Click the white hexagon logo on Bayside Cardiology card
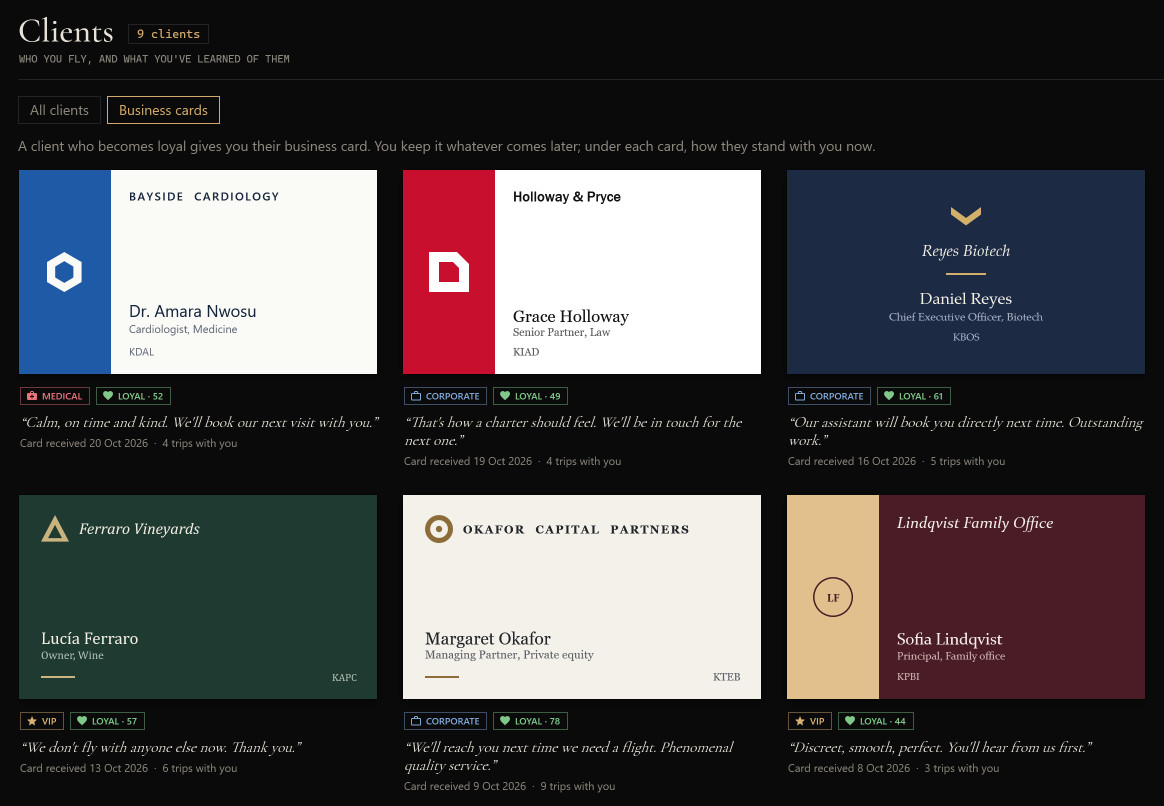Viewport: 1164px width, 806px height. [x=65, y=272]
